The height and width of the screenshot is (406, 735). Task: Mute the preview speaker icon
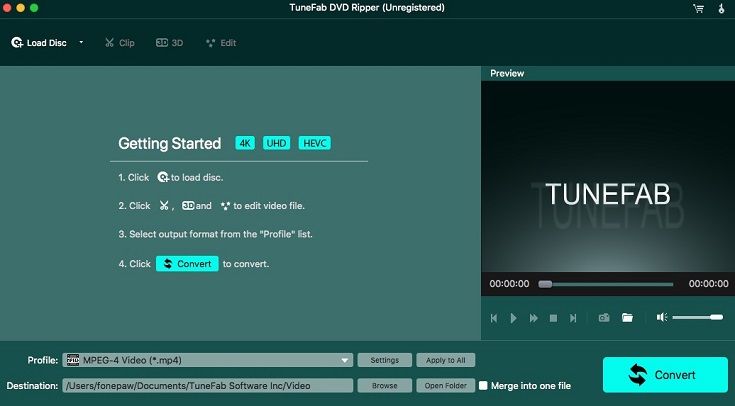click(661, 317)
